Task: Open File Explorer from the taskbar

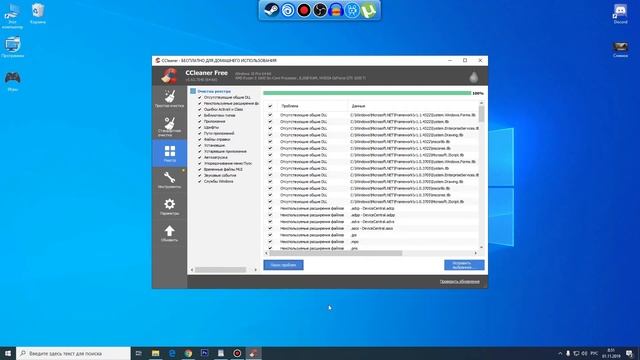Action: pyautogui.click(x=156, y=353)
